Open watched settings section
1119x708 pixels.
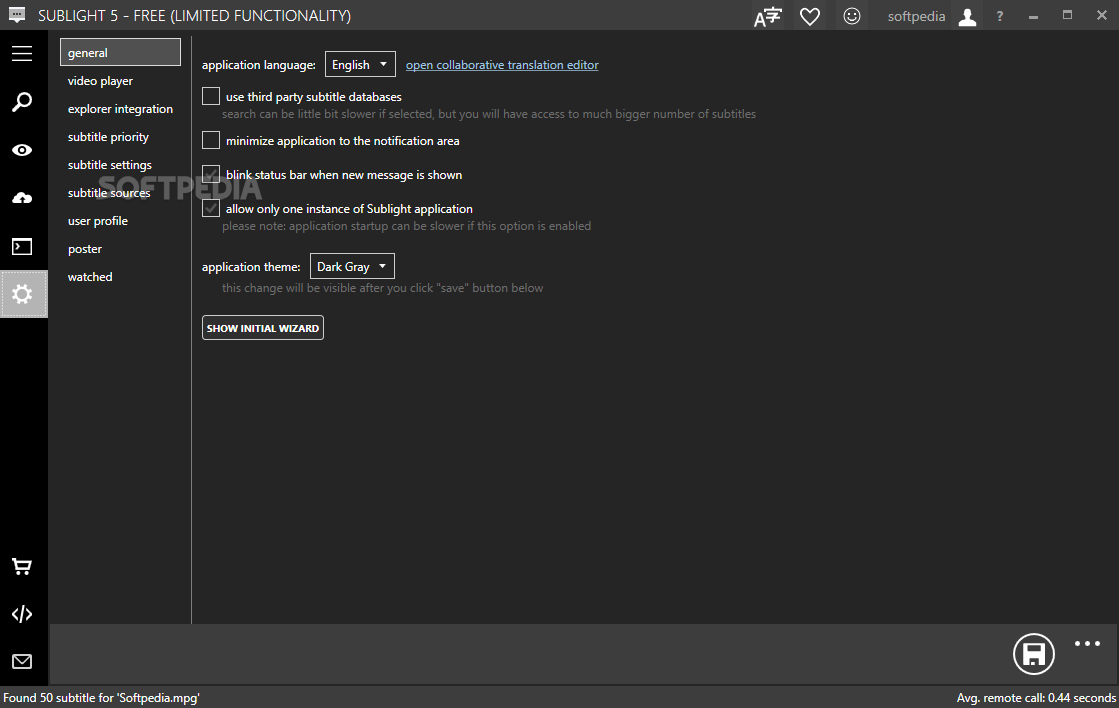(90, 277)
